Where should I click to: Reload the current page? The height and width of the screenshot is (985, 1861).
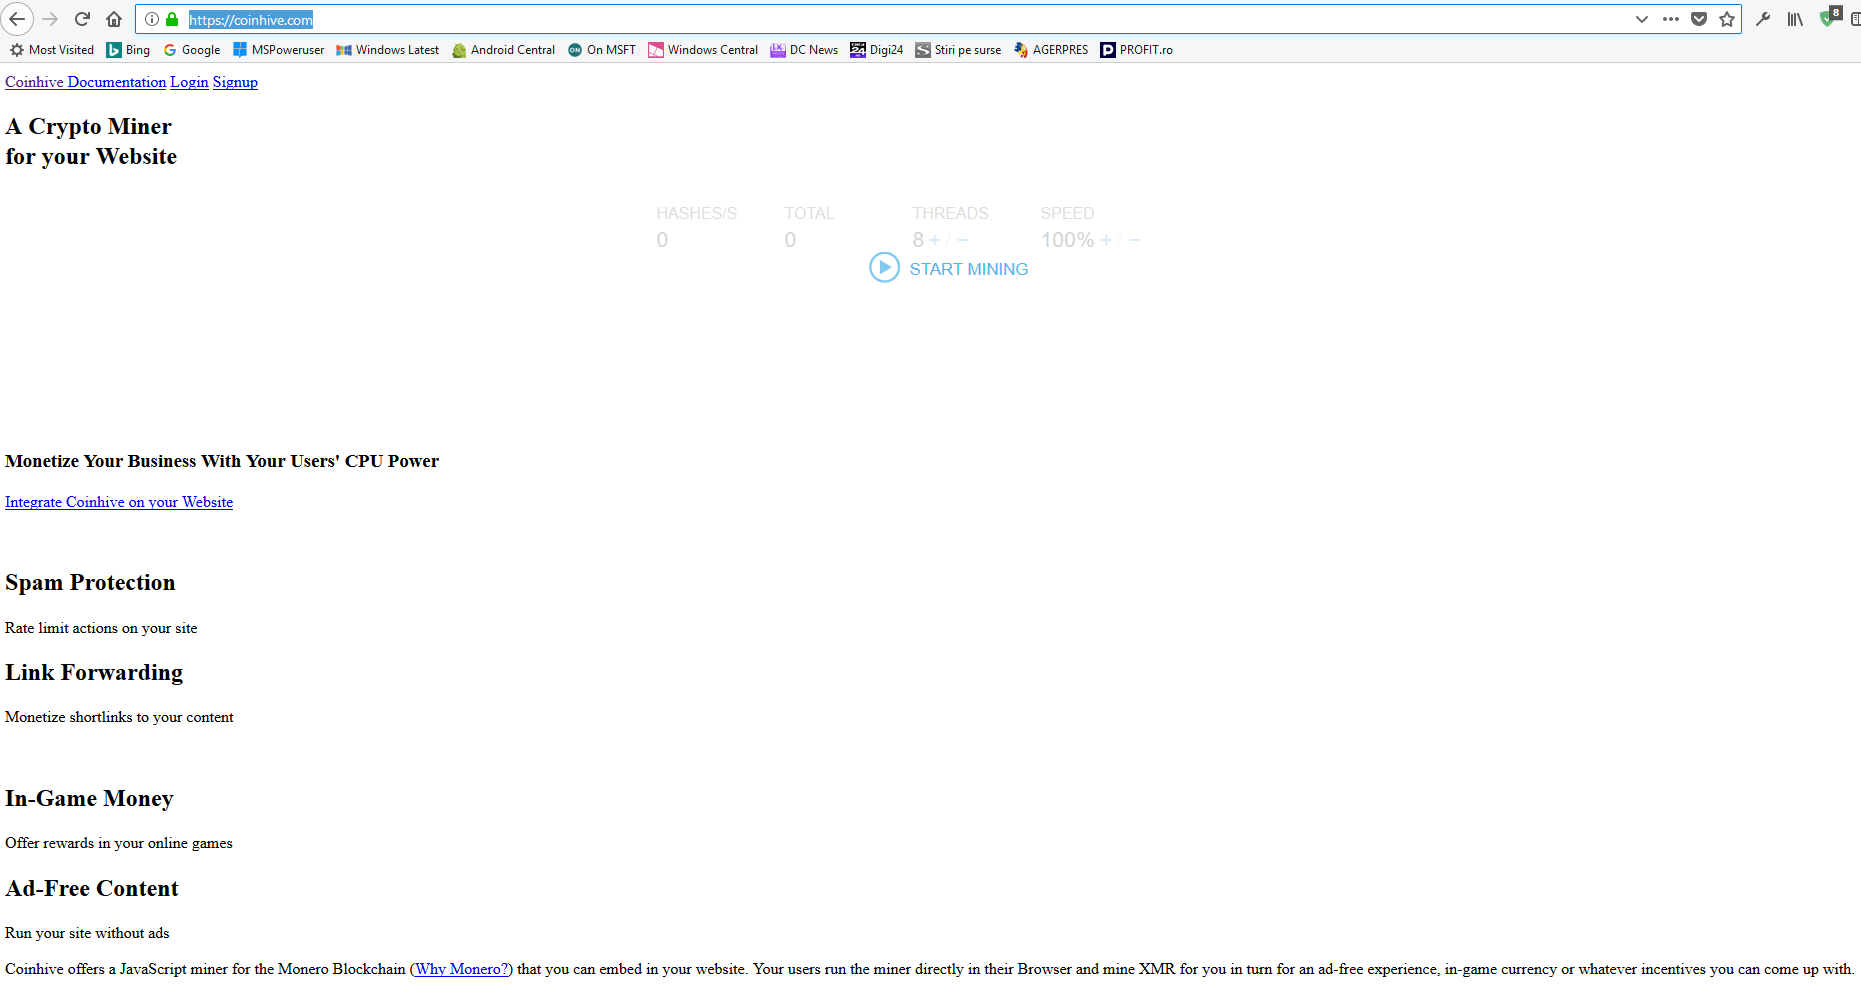click(x=82, y=19)
